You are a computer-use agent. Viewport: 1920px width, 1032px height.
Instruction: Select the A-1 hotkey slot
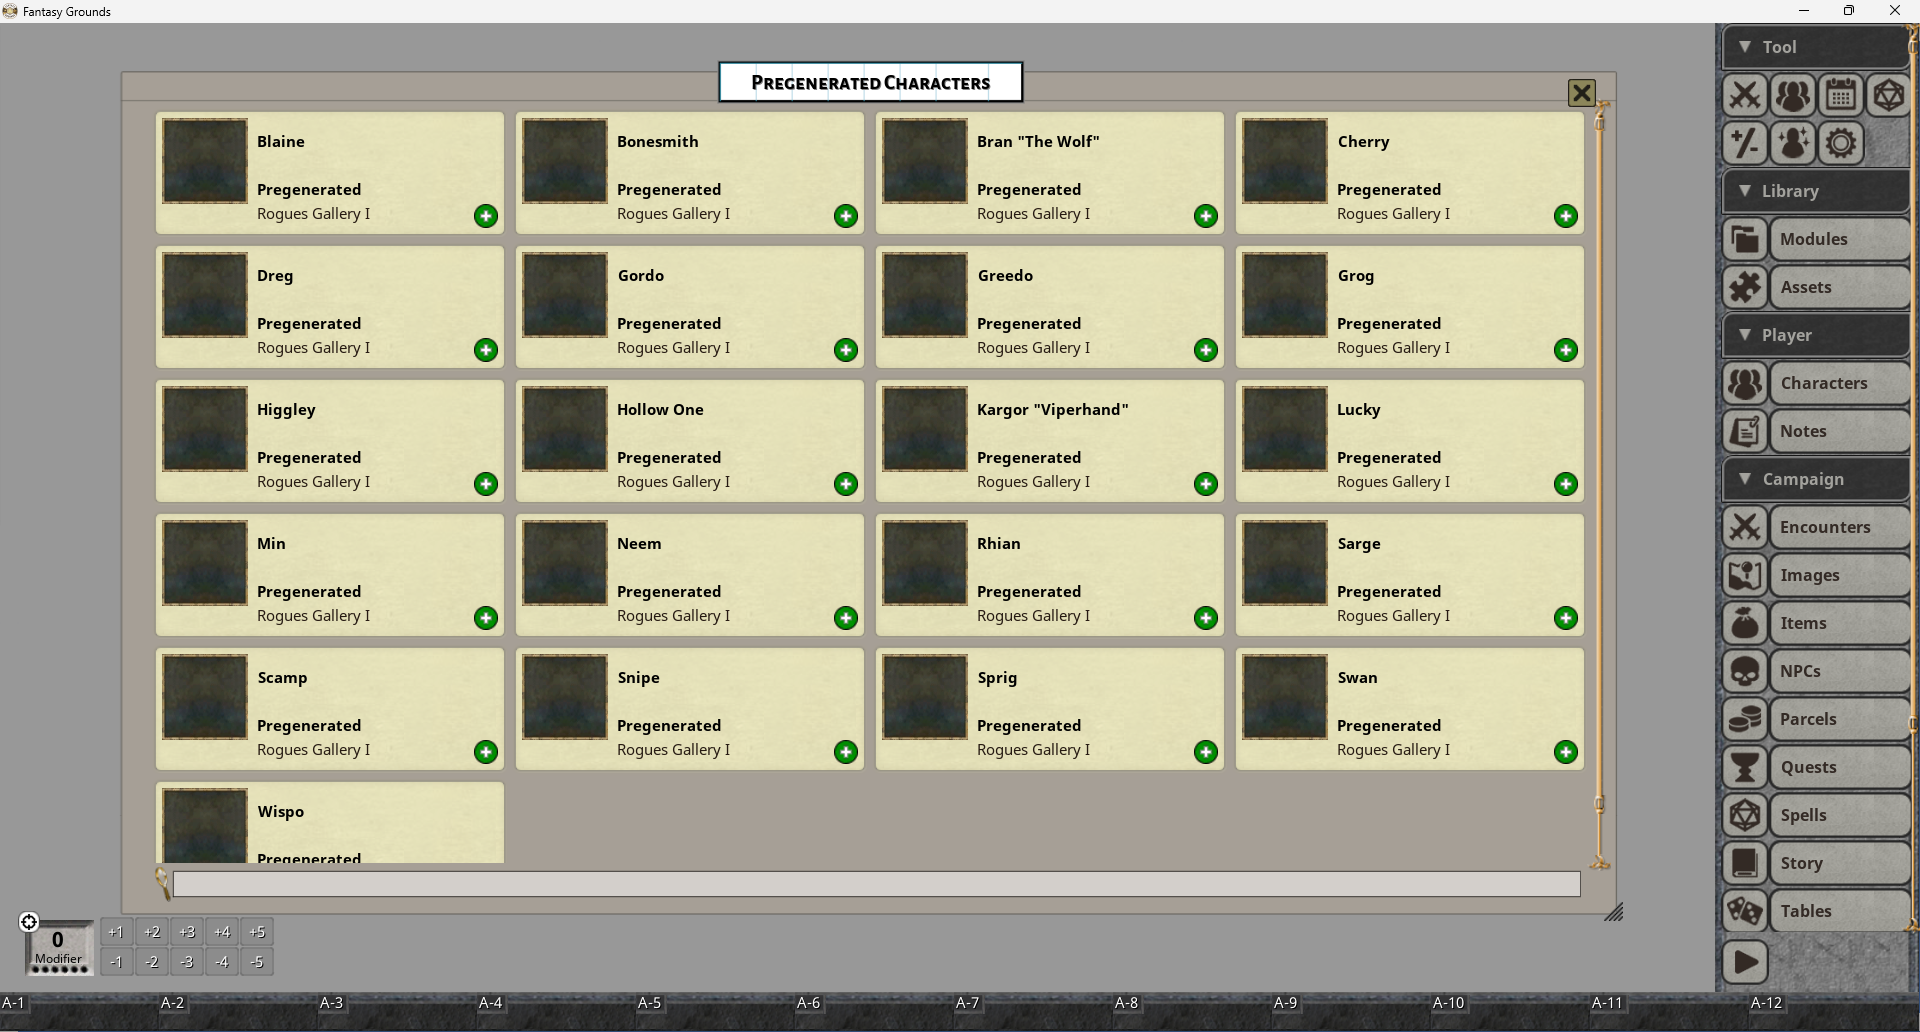coord(79,1012)
